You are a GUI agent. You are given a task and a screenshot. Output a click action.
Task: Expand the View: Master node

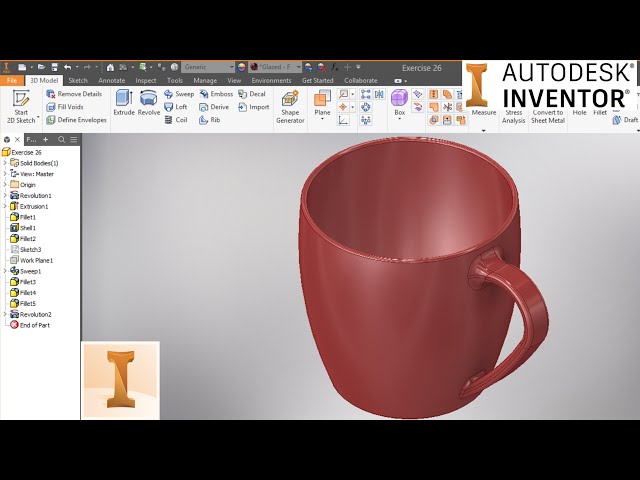click(x=5, y=174)
